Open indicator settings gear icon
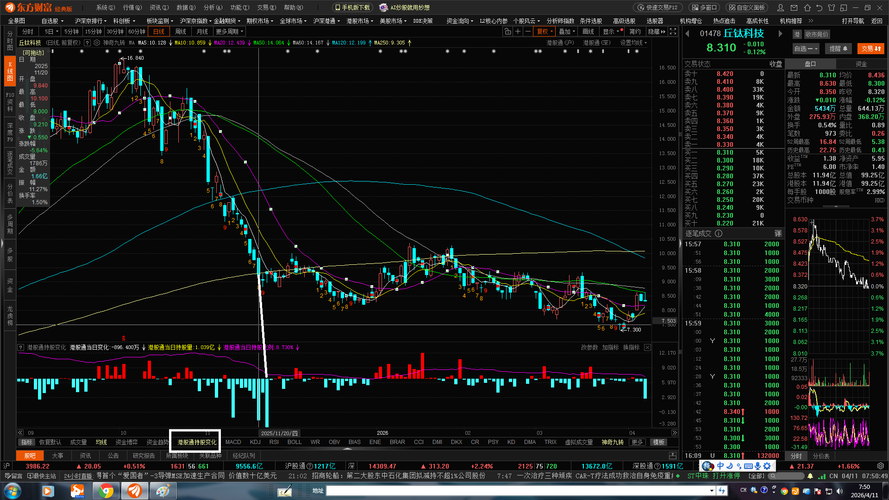 (96, 43)
